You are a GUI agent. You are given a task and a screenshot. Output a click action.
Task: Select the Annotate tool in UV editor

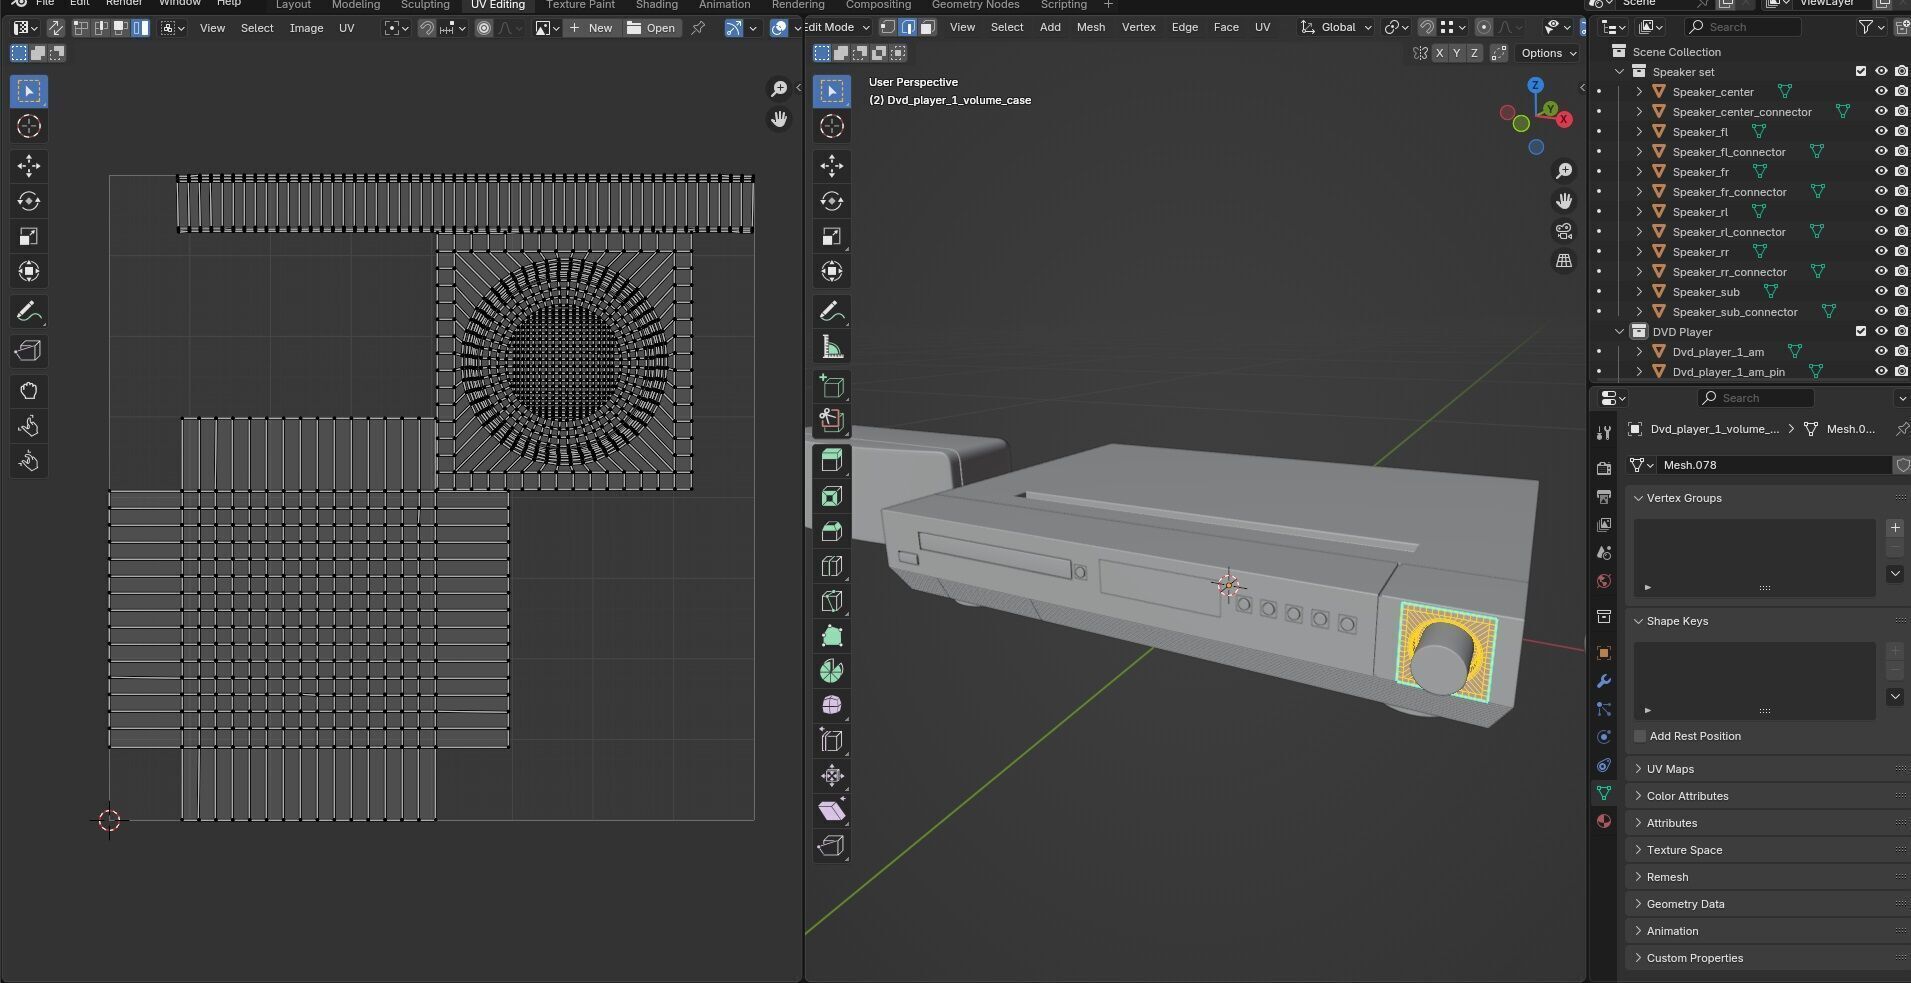tap(28, 312)
